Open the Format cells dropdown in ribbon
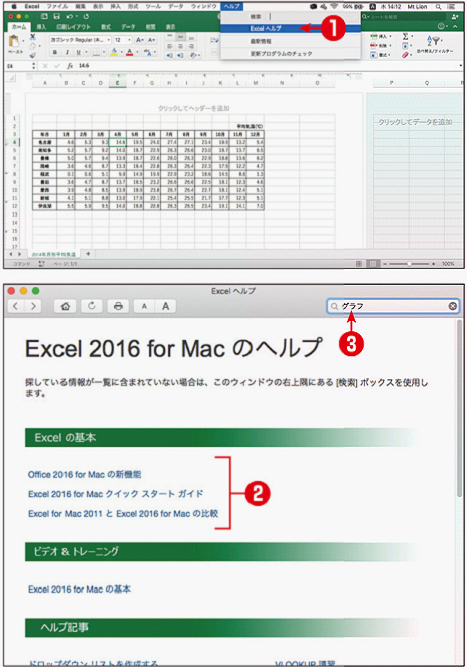467x667 pixels. pos(381,55)
